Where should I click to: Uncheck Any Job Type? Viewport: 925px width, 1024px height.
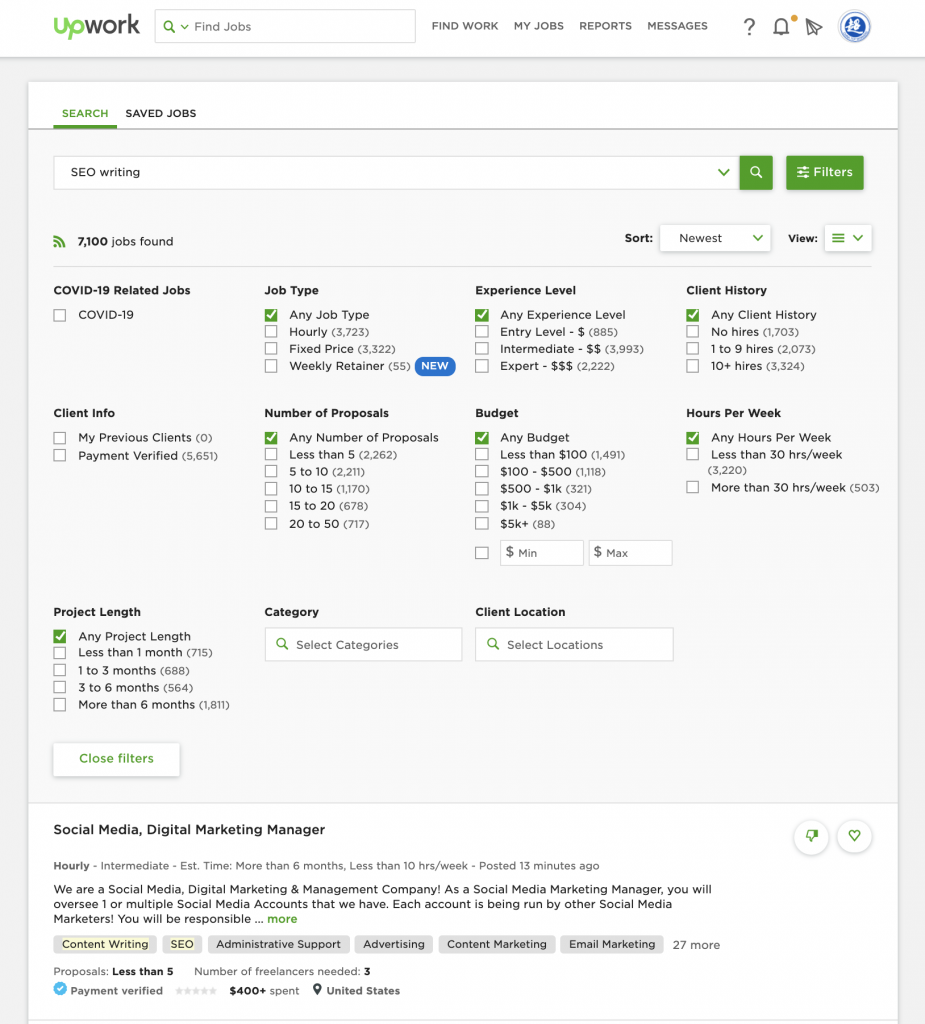tap(271, 315)
